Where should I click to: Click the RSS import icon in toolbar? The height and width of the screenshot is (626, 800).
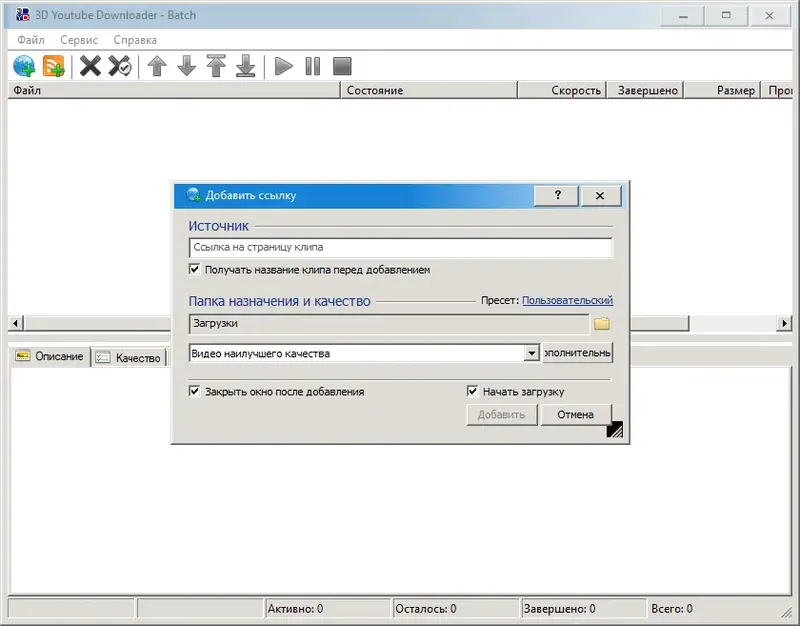coord(53,65)
